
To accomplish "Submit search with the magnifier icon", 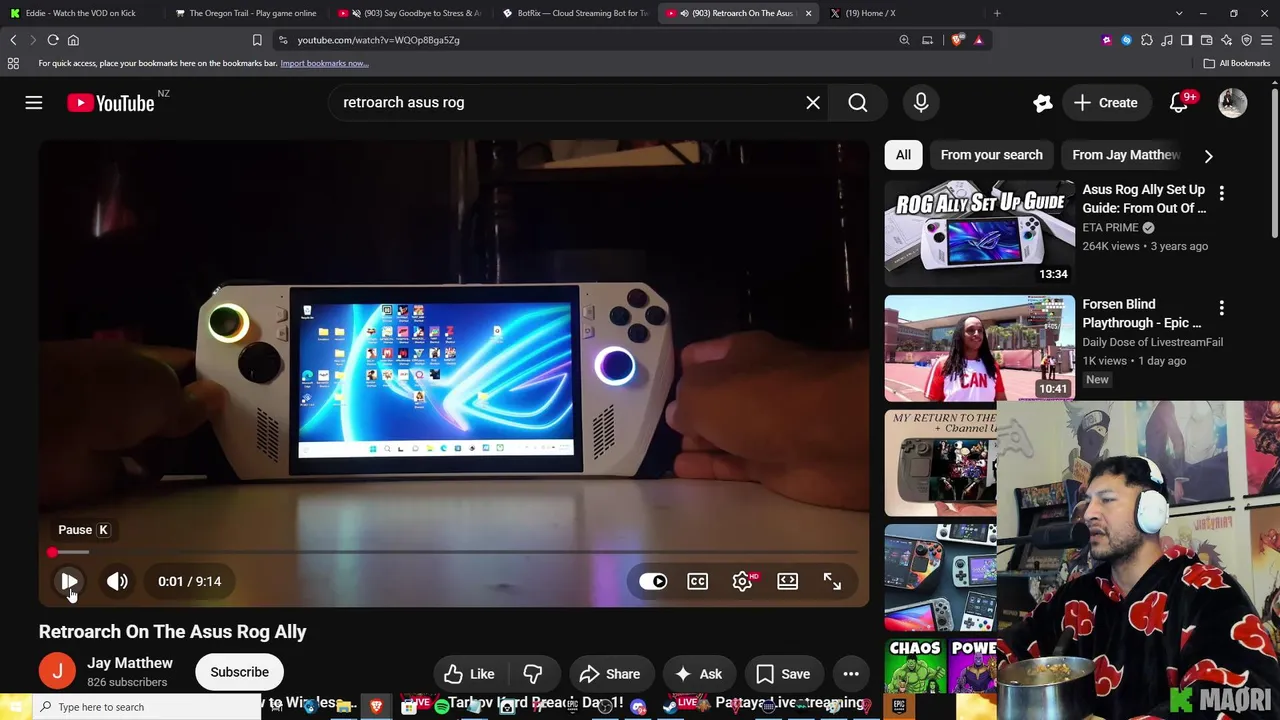I will coord(858,102).
